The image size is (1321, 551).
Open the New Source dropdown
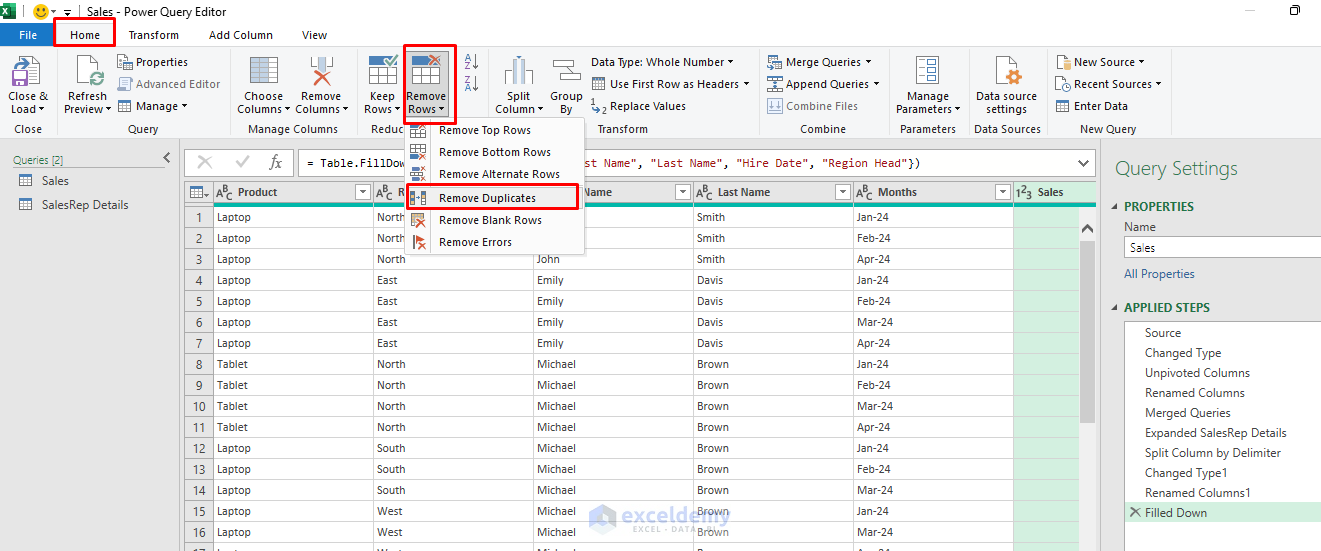[1100, 62]
